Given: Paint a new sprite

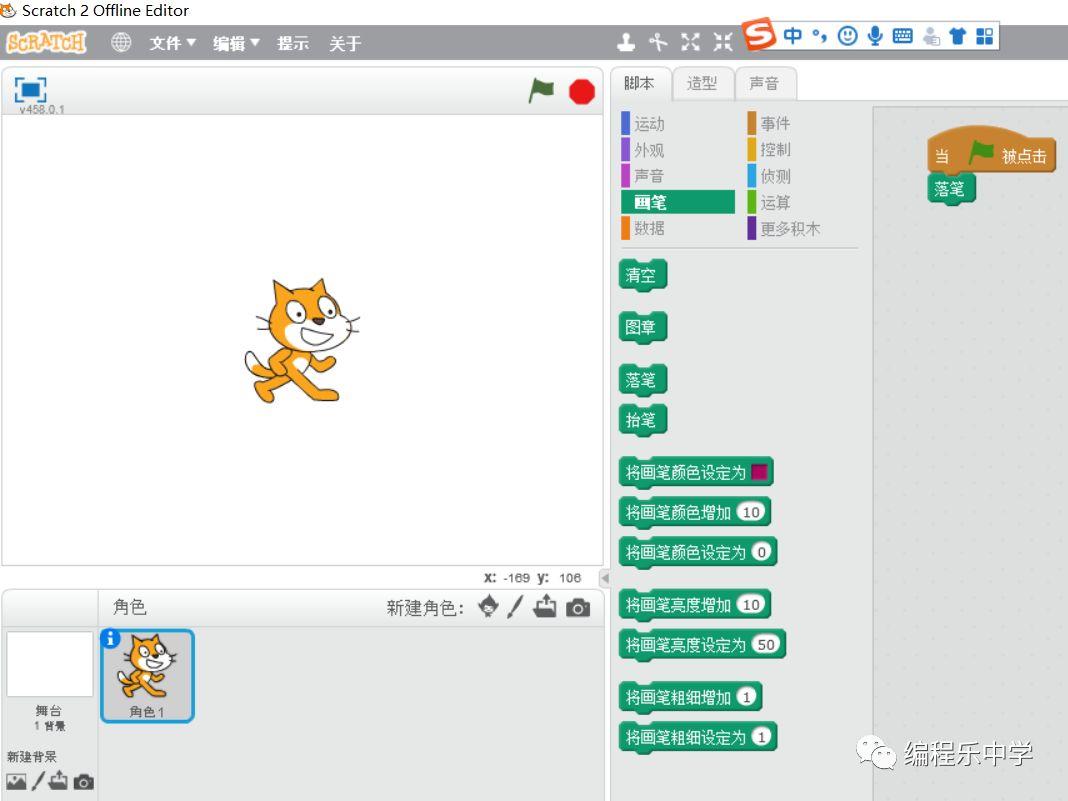Looking at the screenshot, I should 516,606.
